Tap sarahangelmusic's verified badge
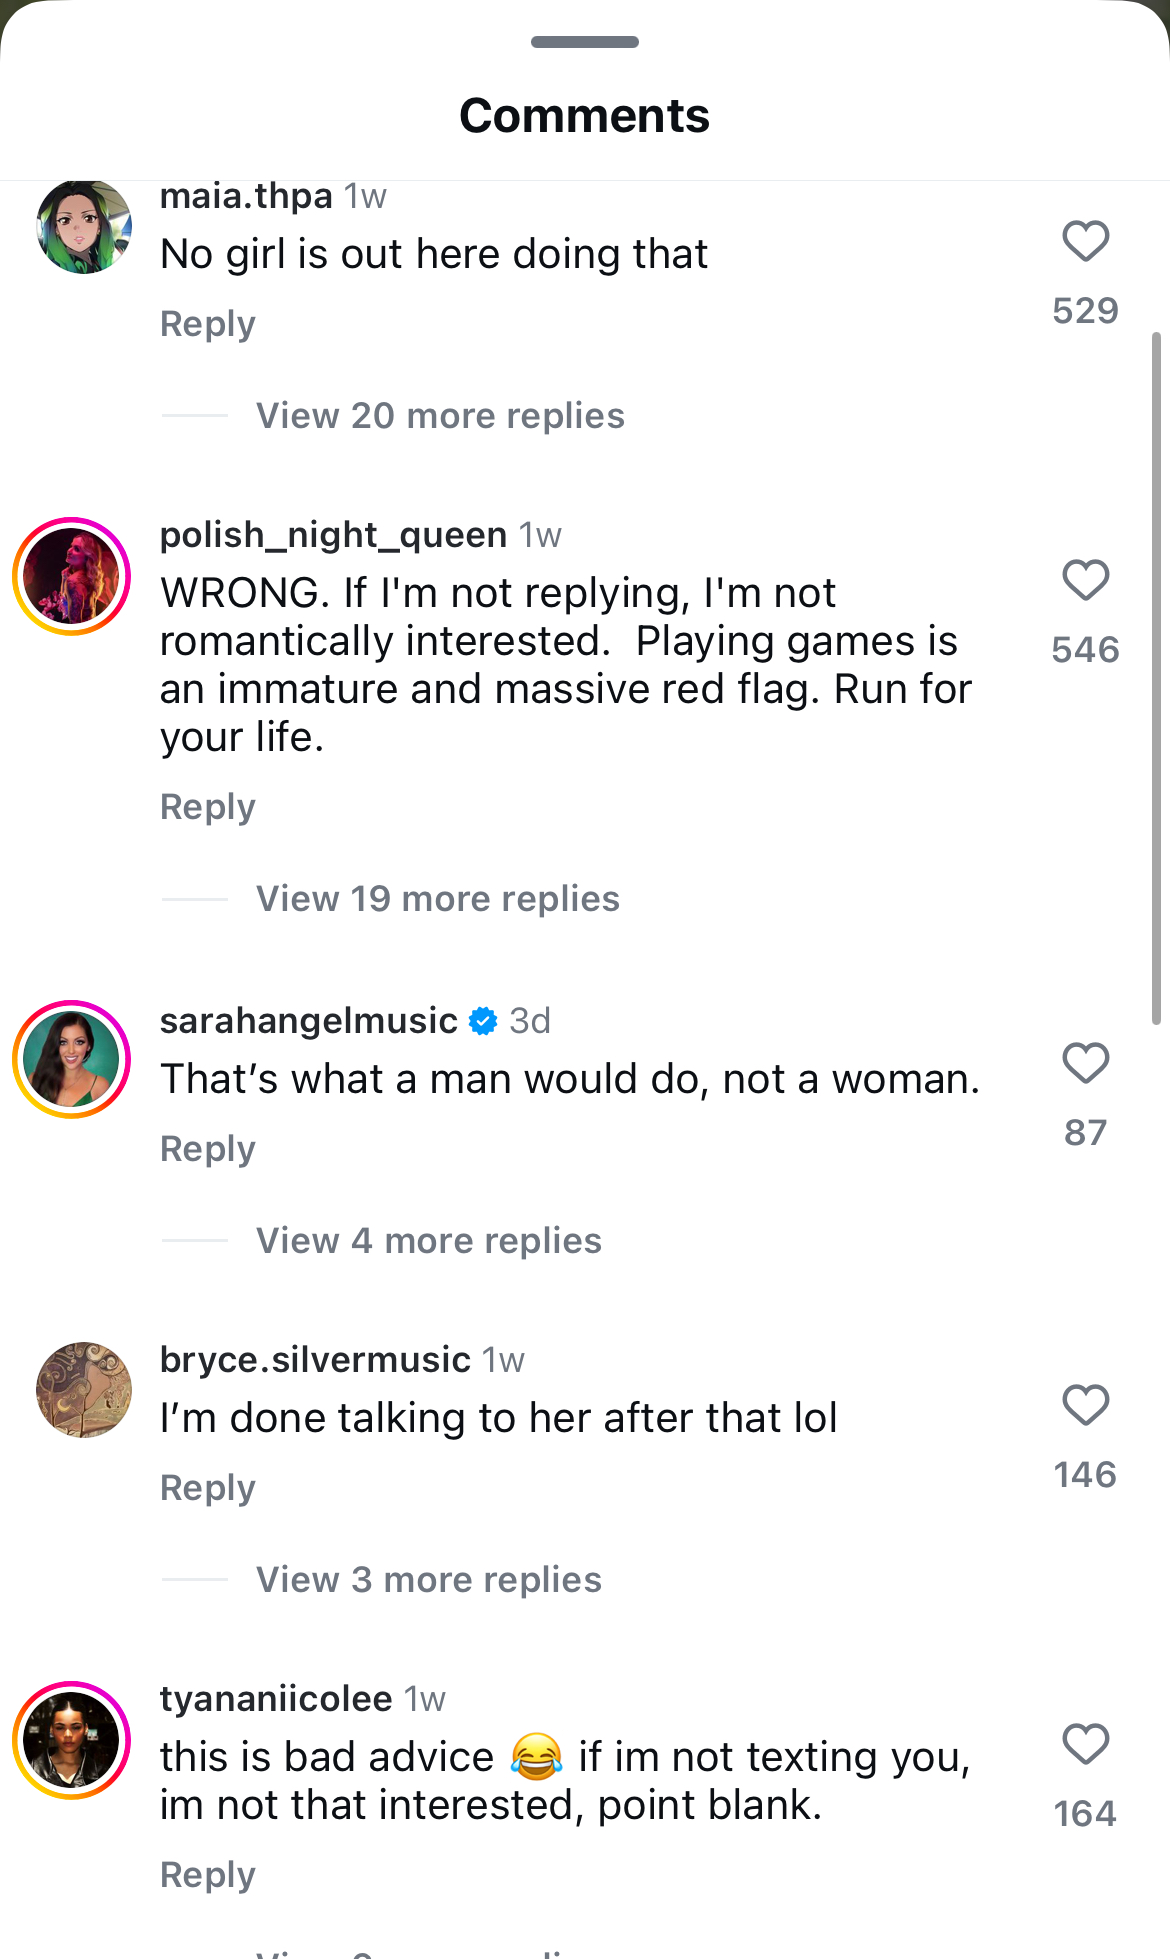1170x1959 pixels. click(483, 1021)
